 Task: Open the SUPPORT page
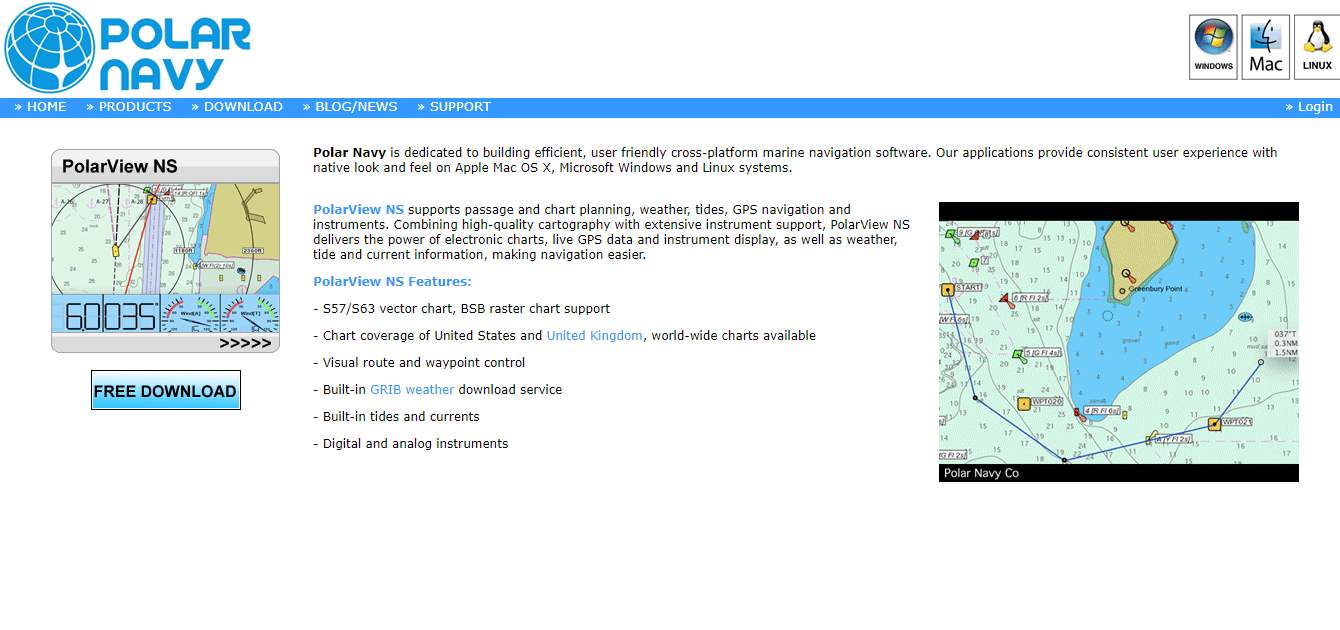460,106
